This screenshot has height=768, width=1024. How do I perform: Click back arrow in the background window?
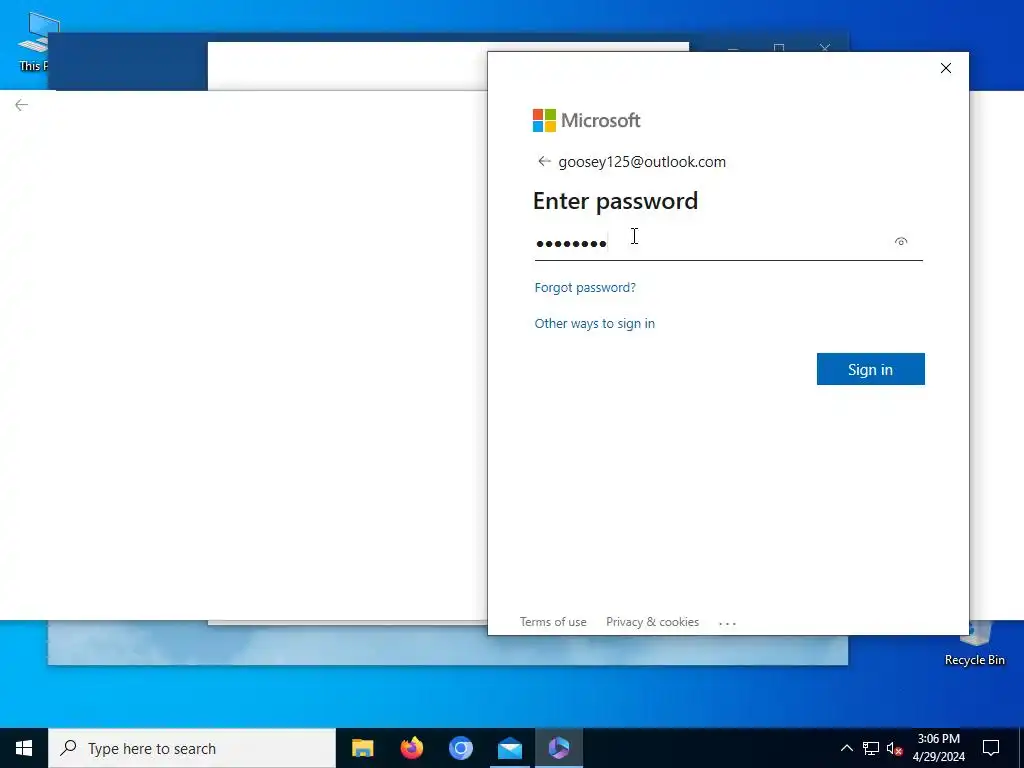(x=22, y=105)
